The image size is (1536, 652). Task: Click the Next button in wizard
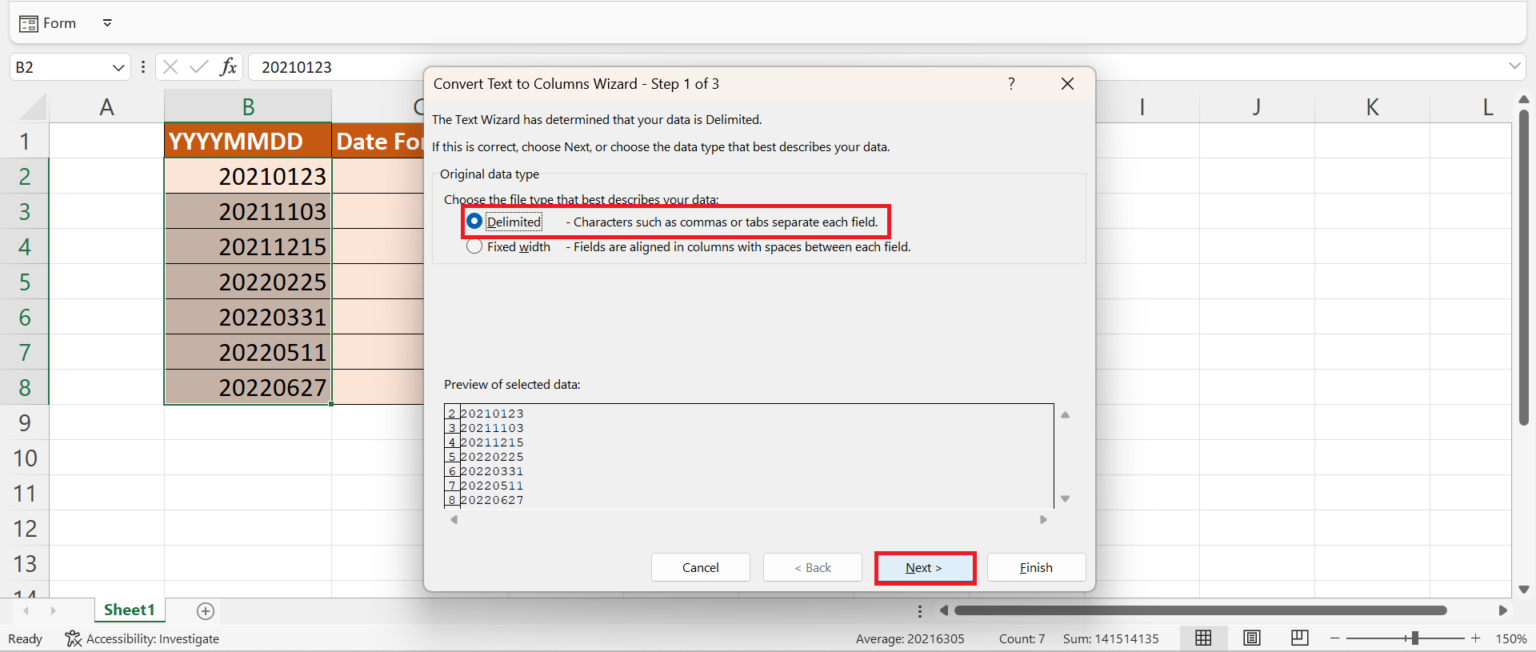pos(924,568)
